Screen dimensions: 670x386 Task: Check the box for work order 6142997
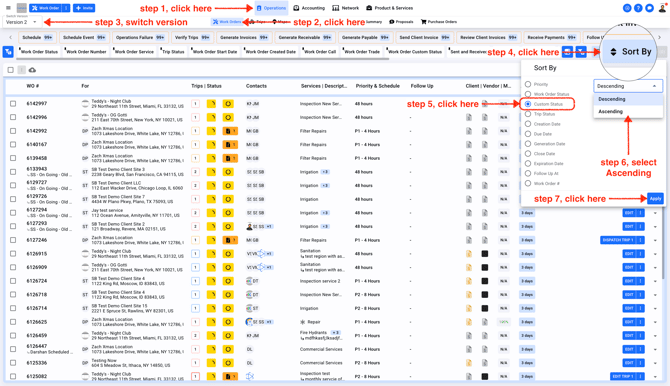tap(13, 104)
